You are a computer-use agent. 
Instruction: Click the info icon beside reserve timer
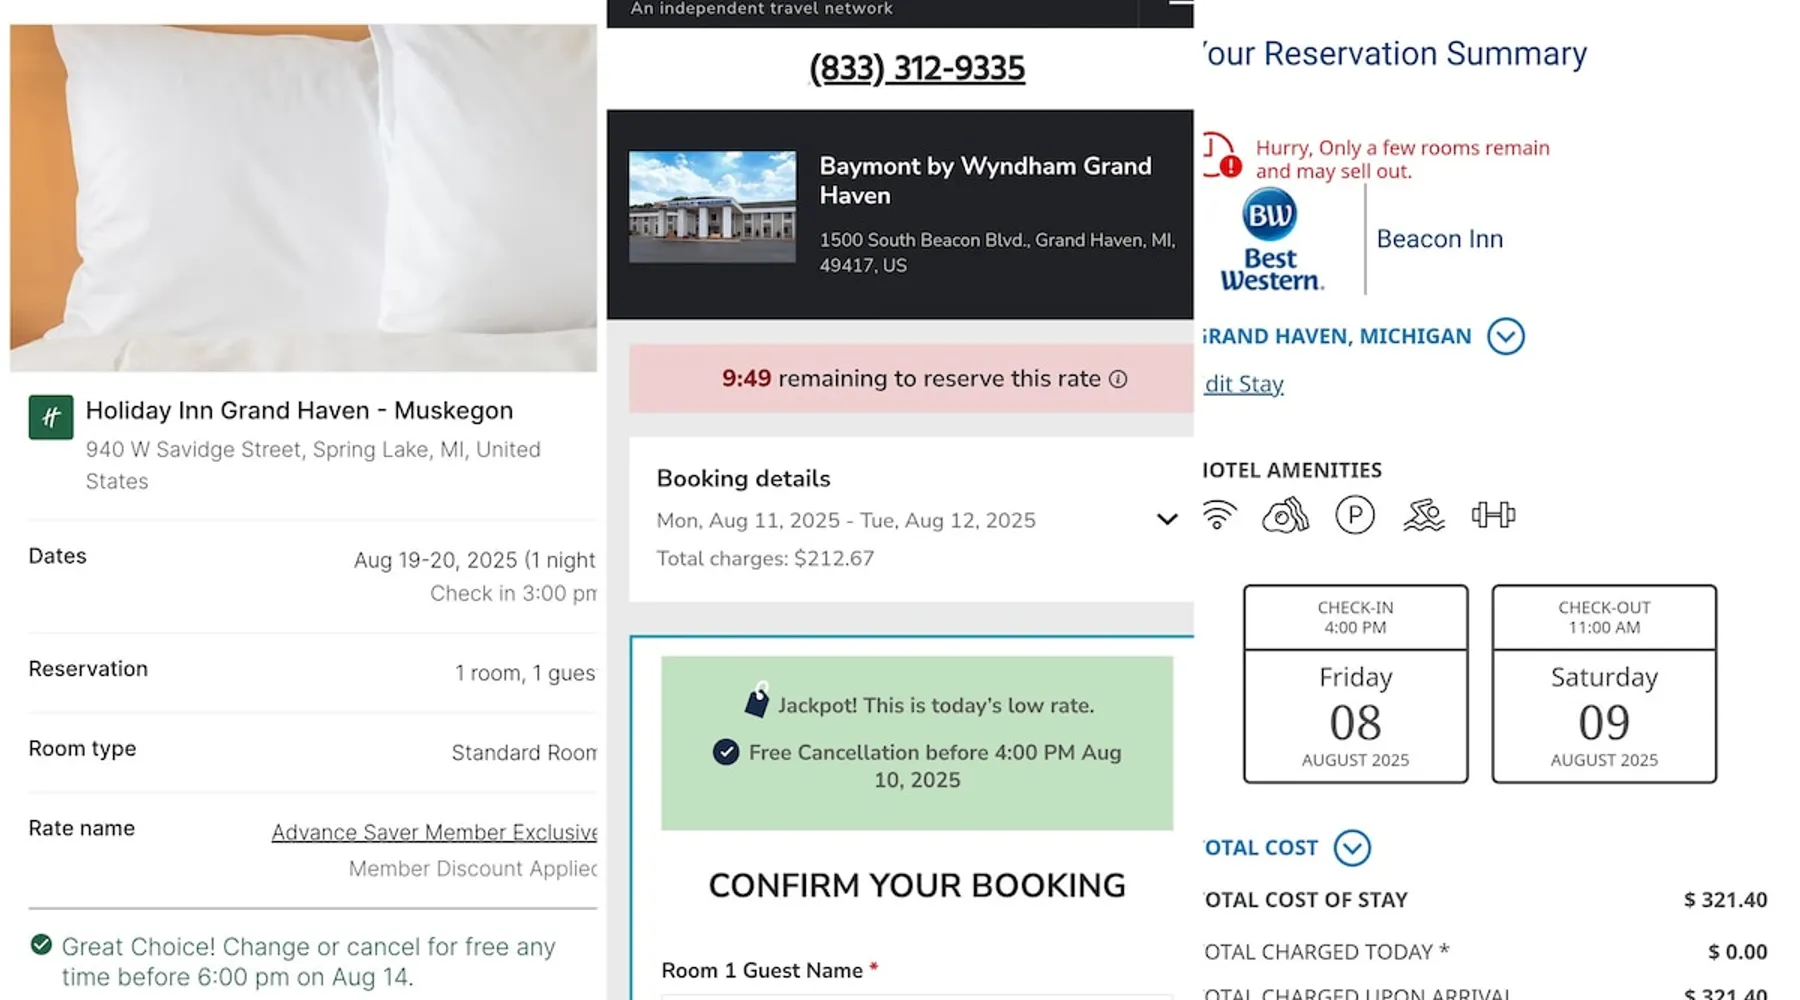tap(1118, 379)
